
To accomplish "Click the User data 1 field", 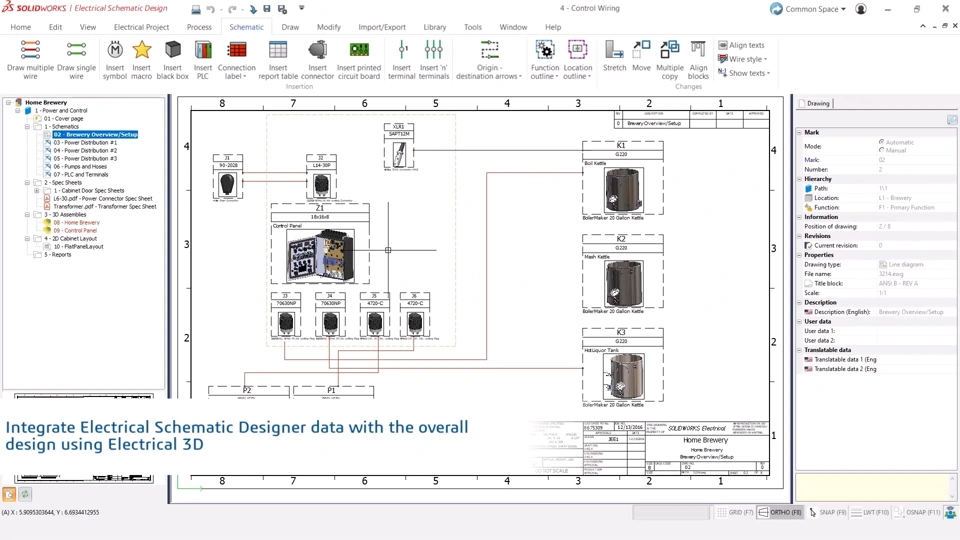I will coord(917,331).
